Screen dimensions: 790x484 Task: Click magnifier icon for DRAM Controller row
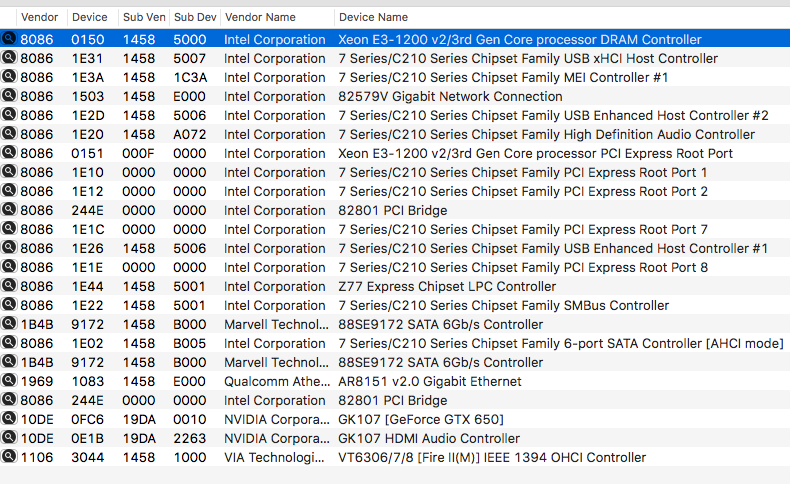10,39
